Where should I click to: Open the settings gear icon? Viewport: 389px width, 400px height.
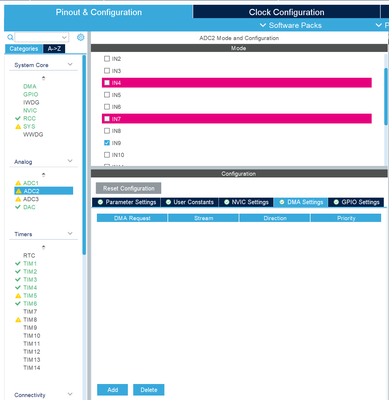coord(80,37)
